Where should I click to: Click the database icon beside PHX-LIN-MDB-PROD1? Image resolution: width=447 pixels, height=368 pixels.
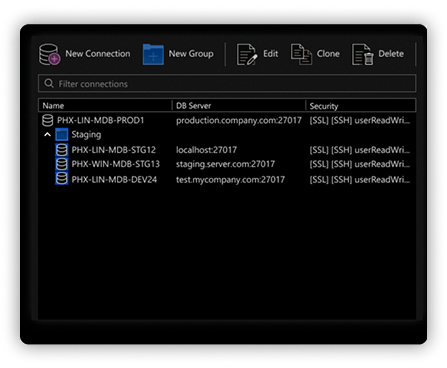[x=47, y=120]
